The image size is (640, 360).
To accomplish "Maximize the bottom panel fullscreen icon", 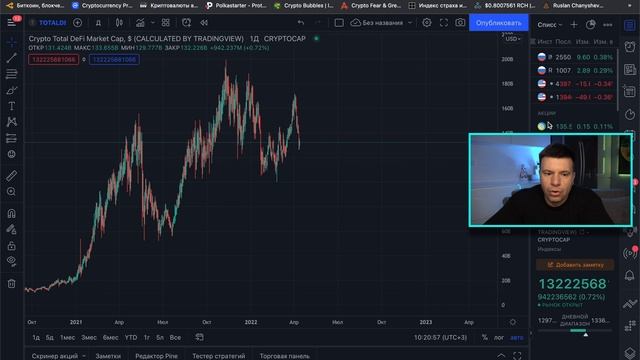I will (x=517, y=356).
